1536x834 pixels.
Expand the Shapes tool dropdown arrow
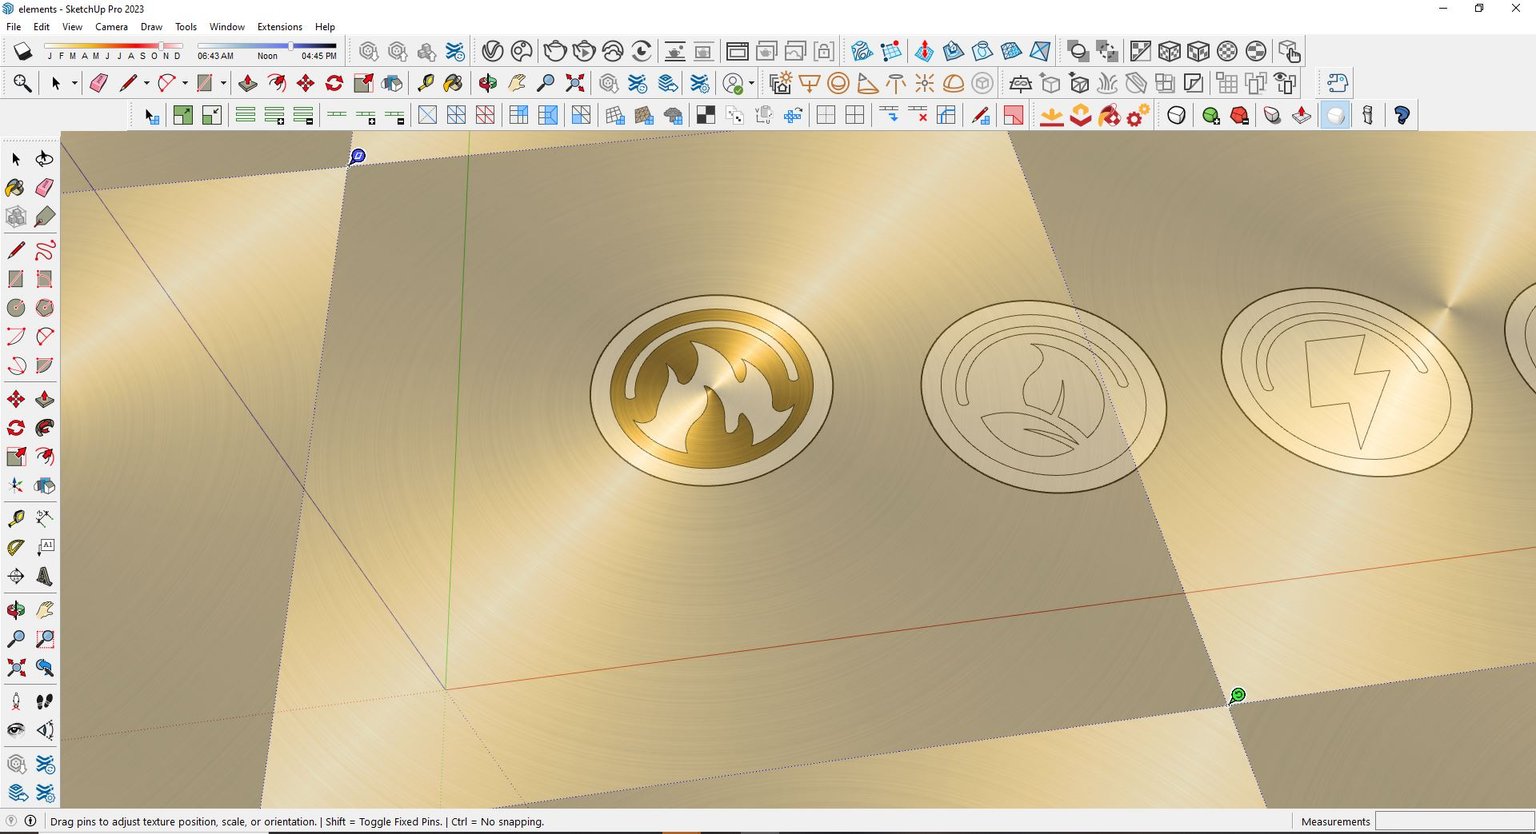pos(223,83)
